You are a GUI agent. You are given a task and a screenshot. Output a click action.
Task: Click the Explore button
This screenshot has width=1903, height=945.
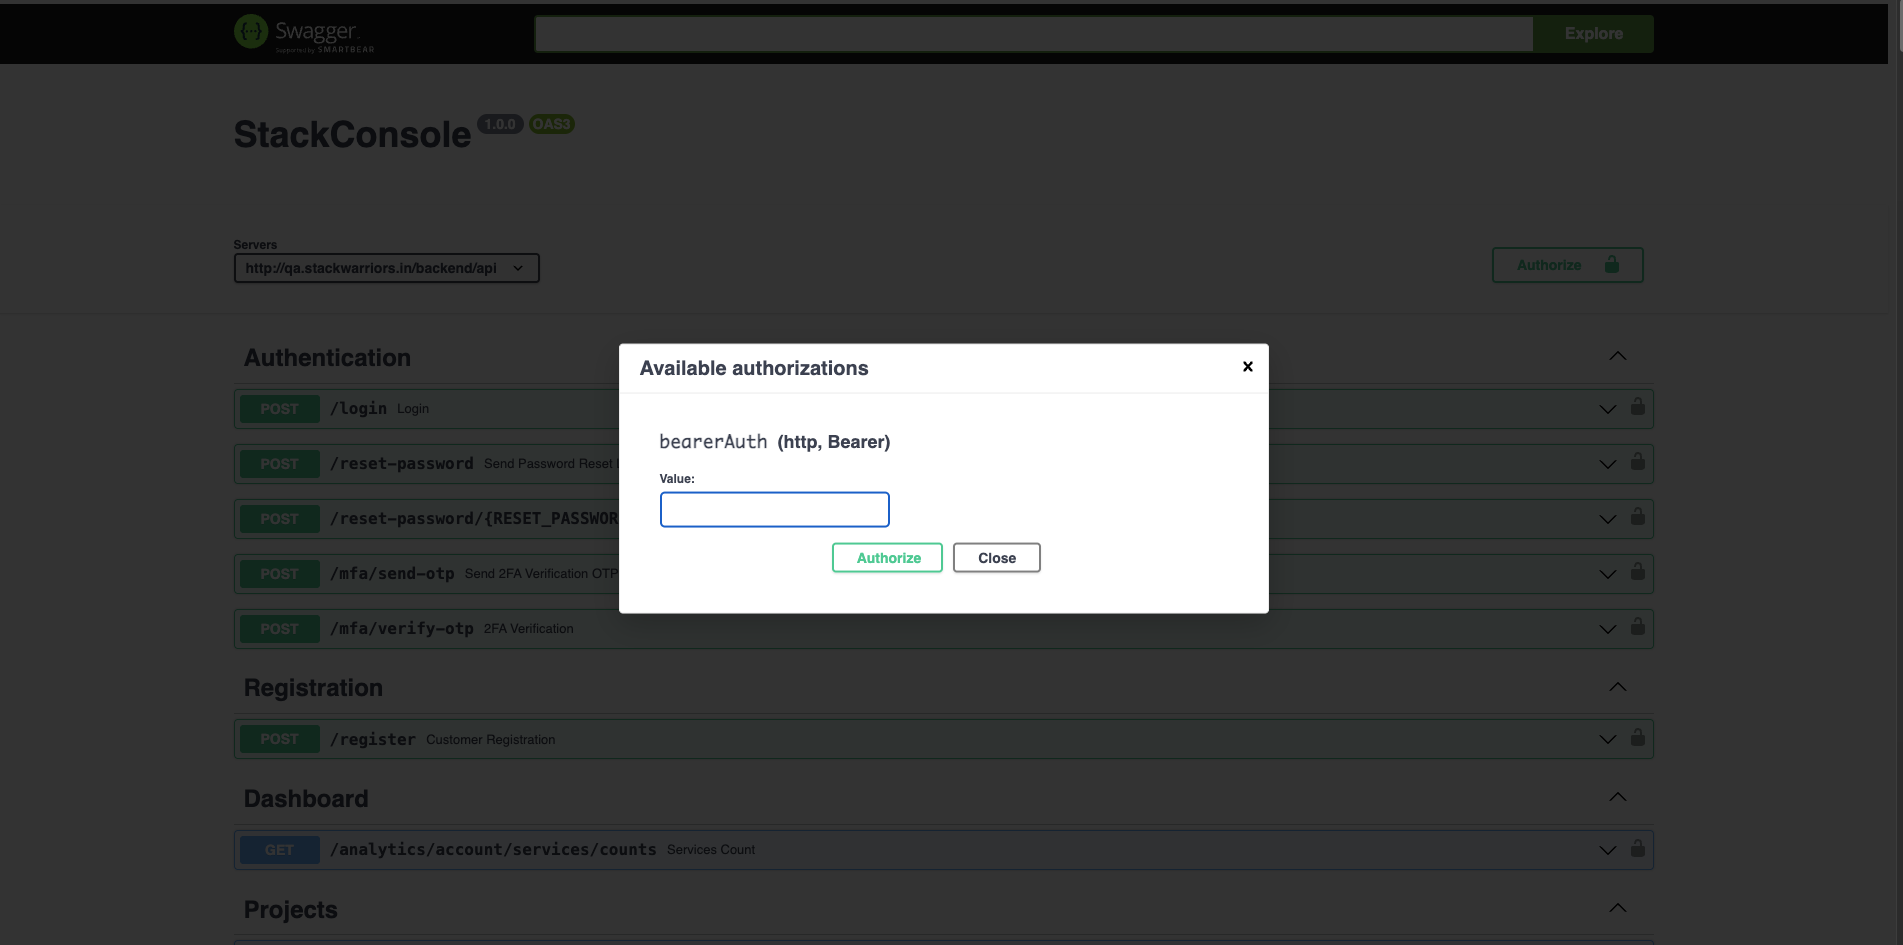[1593, 34]
